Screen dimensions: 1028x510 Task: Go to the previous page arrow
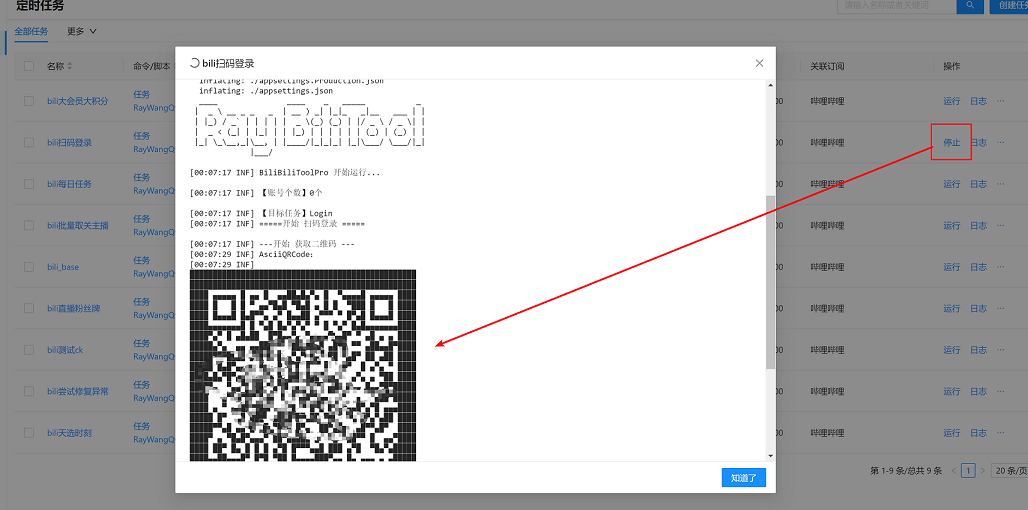954,470
